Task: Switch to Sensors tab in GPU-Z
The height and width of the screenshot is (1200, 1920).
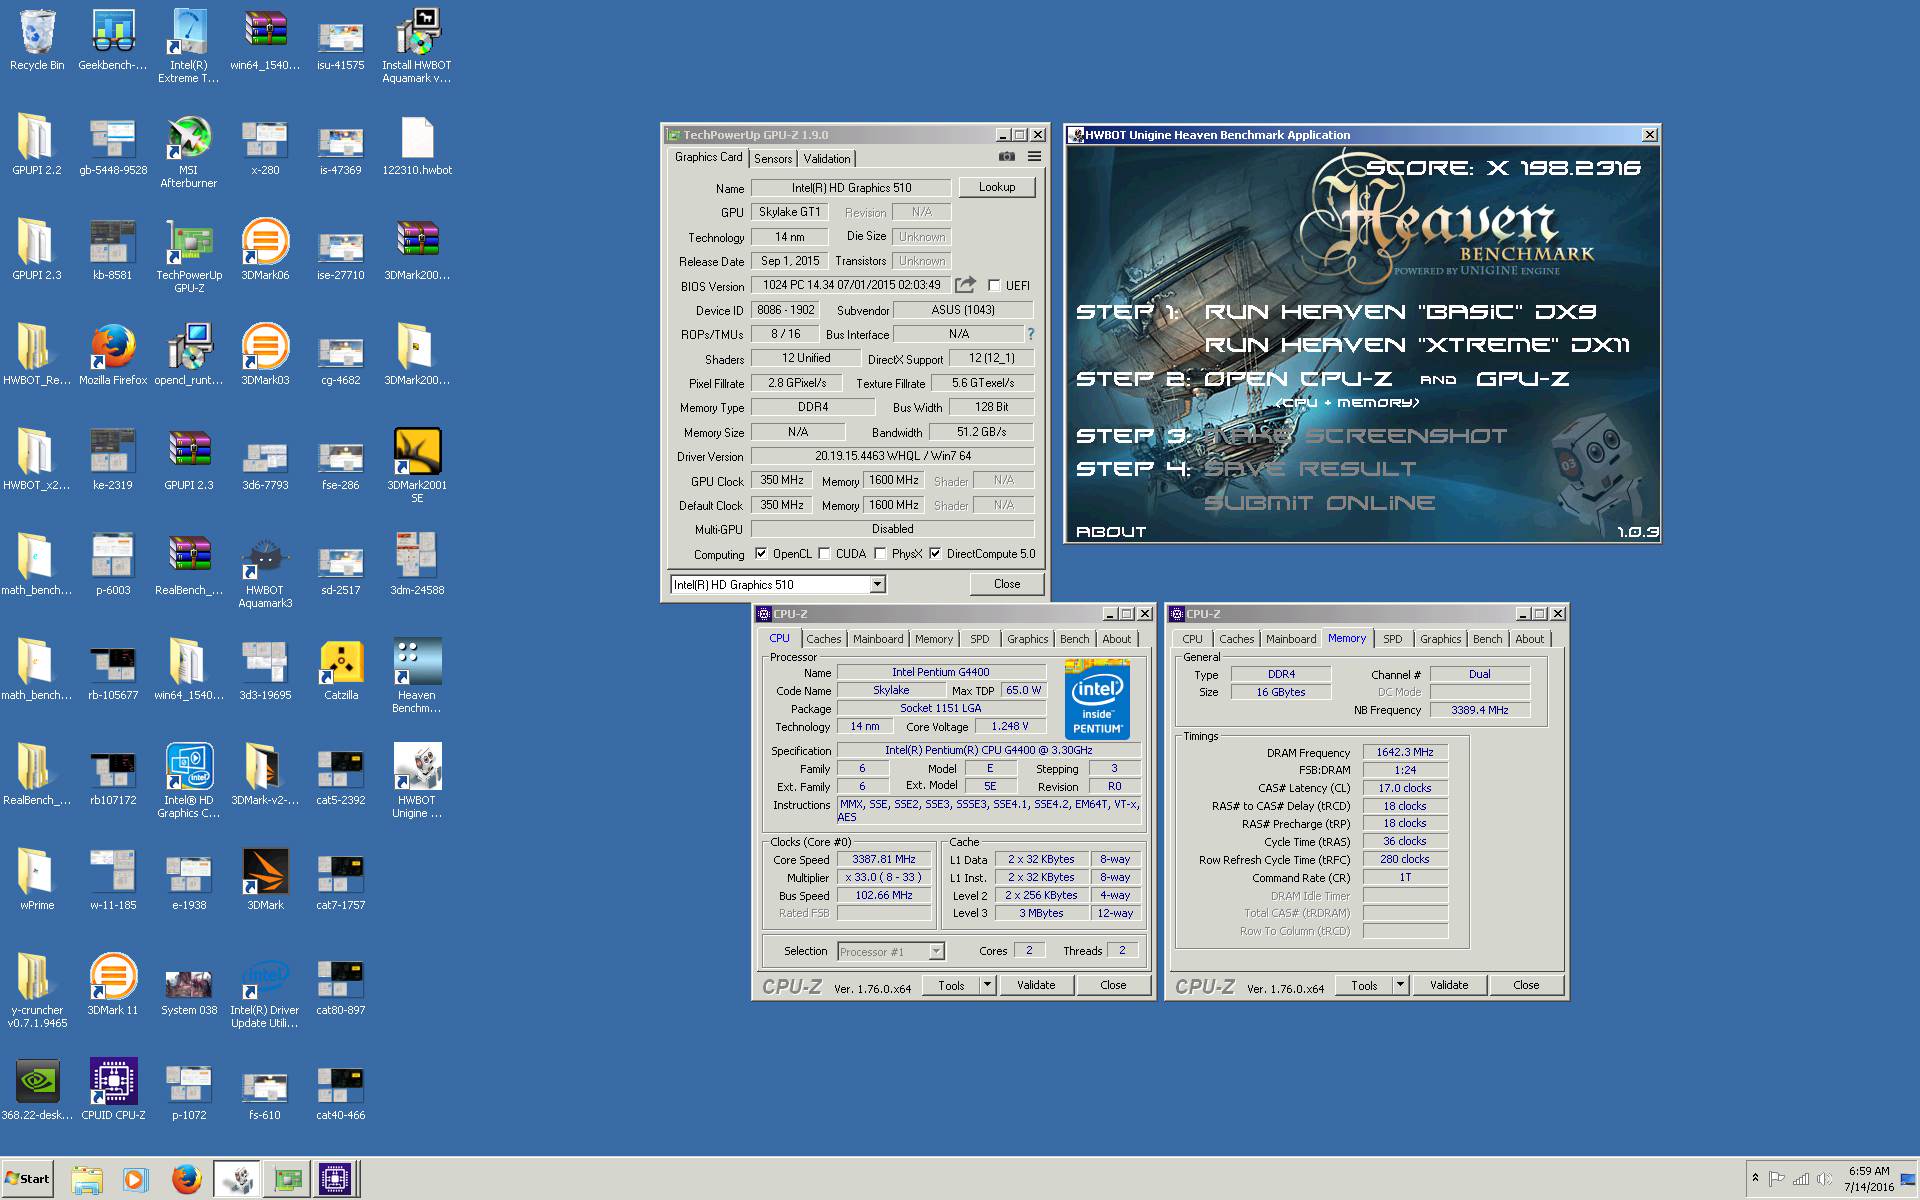Action: coord(773,159)
